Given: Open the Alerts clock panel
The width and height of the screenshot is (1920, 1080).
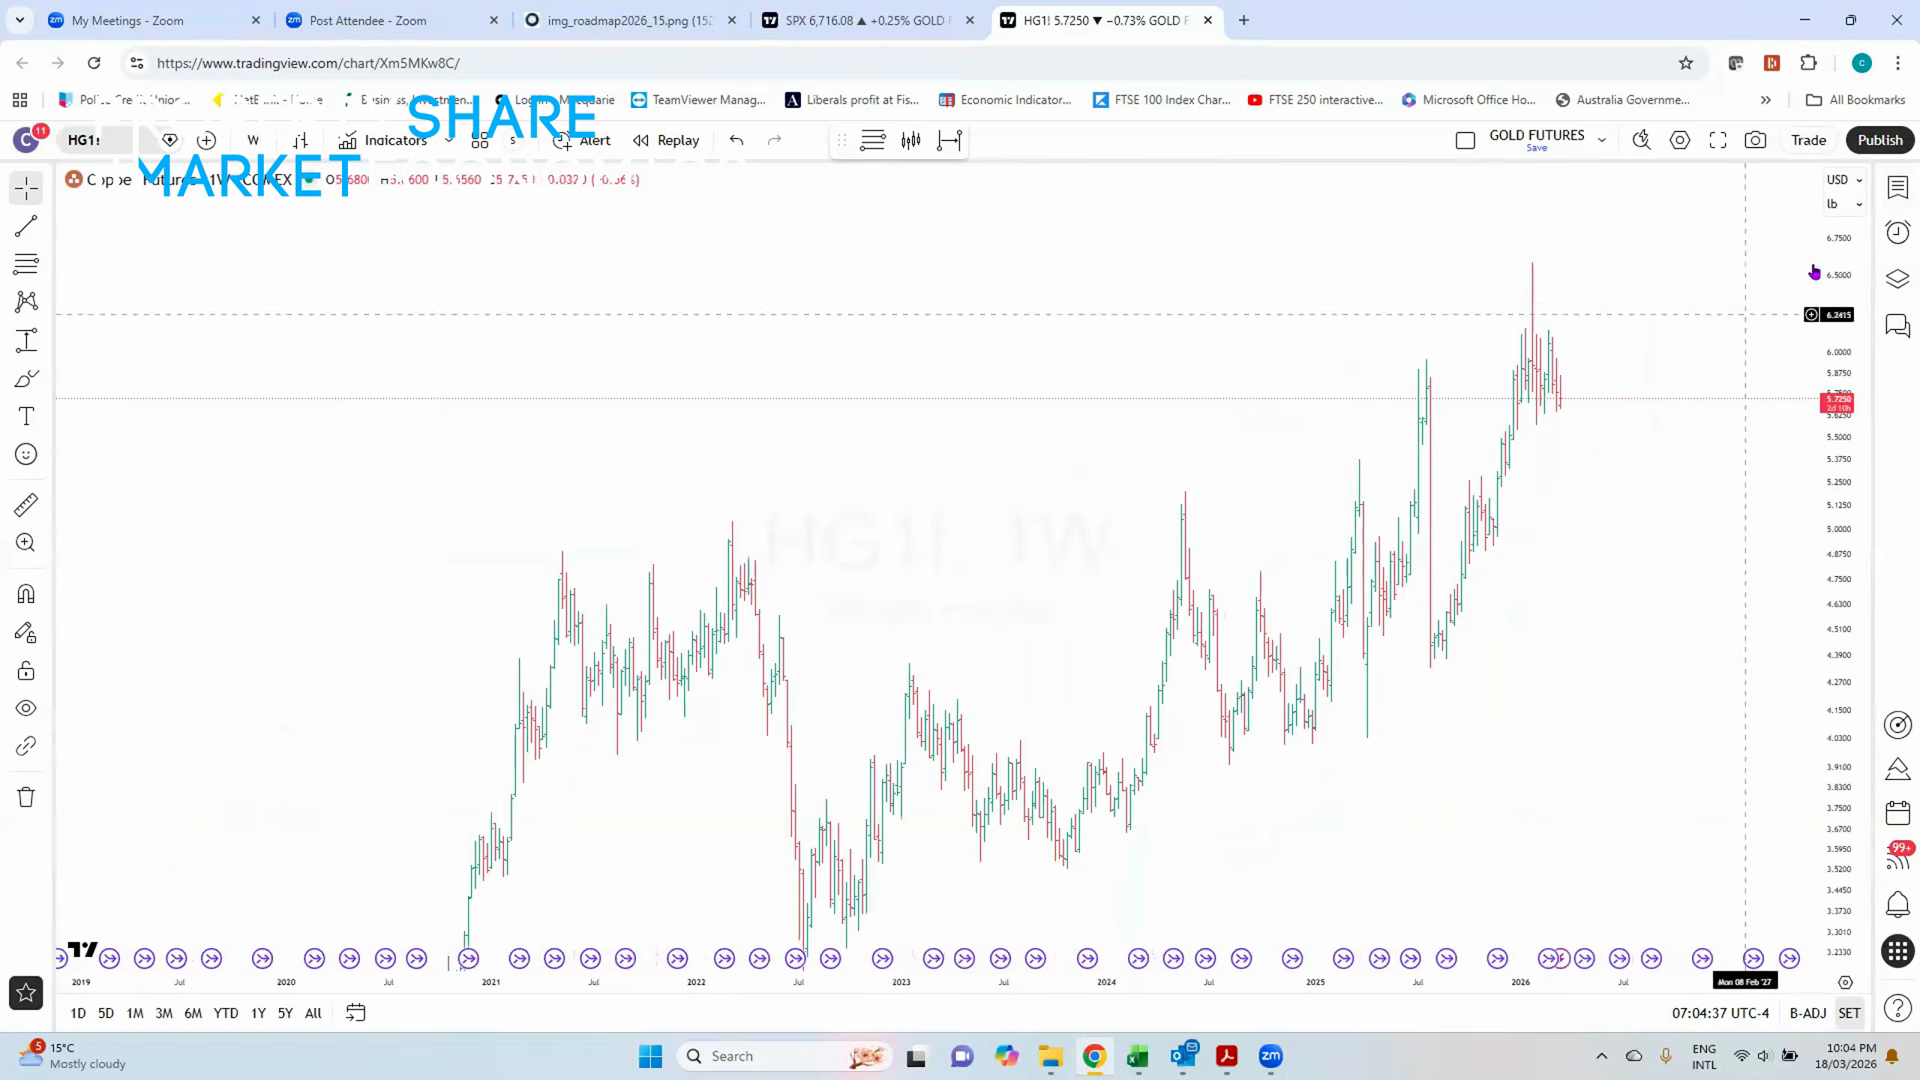Looking at the screenshot, I should 1897,232.
